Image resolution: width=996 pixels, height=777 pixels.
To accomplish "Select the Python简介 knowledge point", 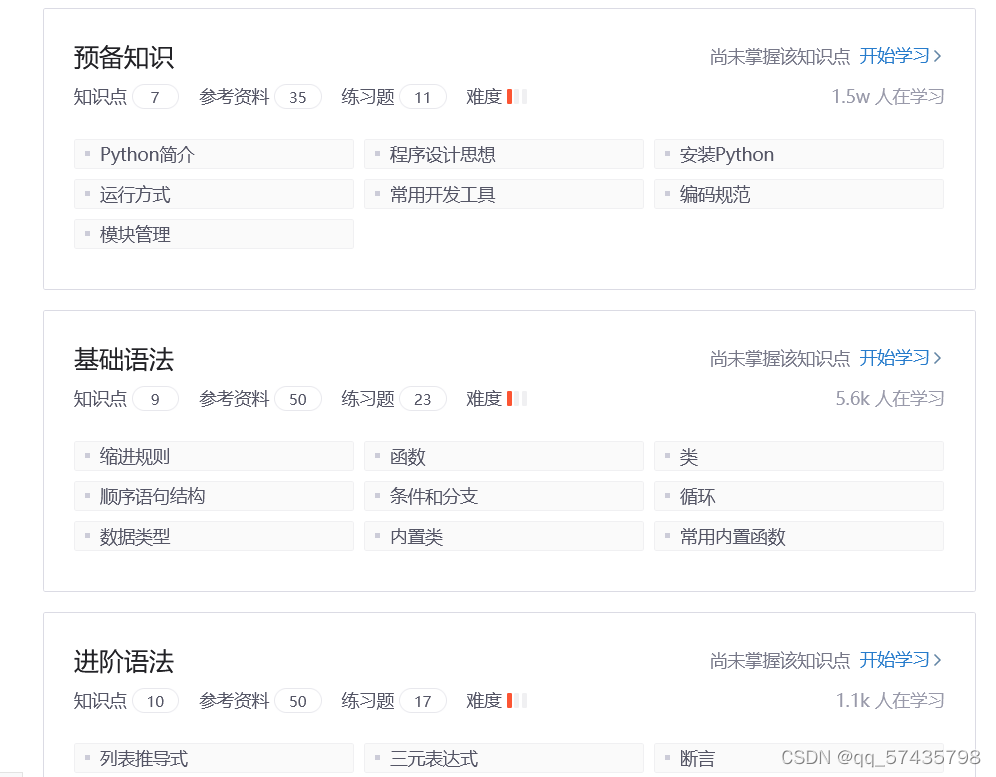I will point(213,154).
